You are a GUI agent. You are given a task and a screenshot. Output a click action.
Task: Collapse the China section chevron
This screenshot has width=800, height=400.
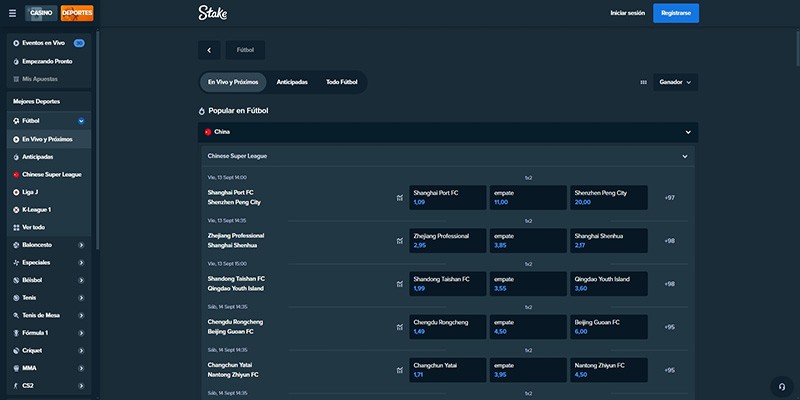[688, 132]
